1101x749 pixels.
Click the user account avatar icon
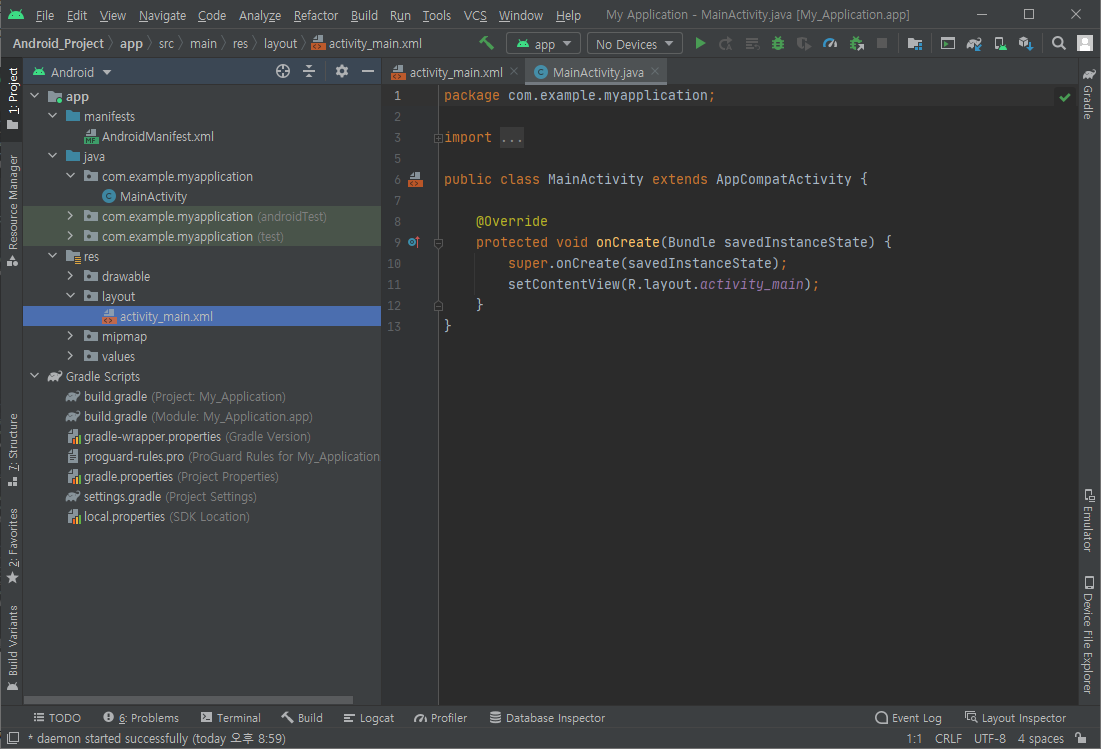click(x=1085, y=44)
